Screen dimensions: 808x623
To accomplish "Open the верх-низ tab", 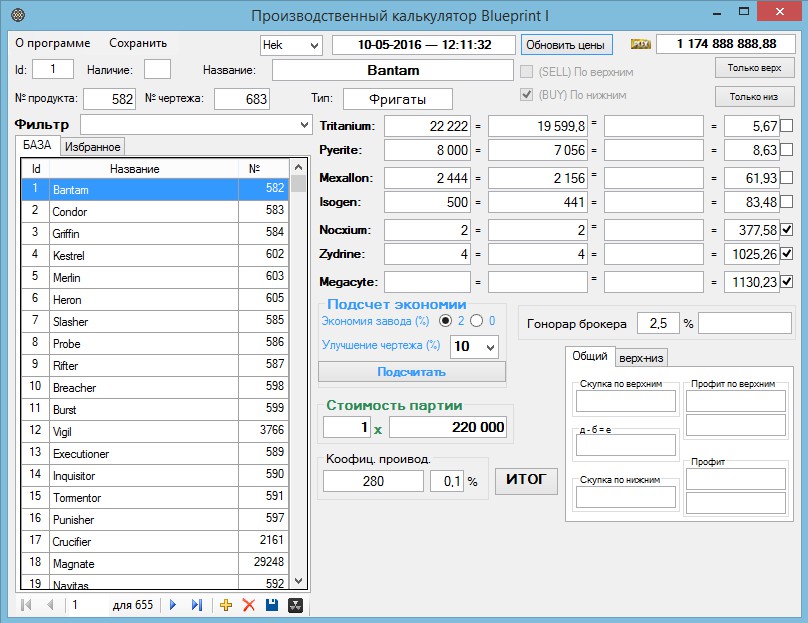I will click(642, 358).
